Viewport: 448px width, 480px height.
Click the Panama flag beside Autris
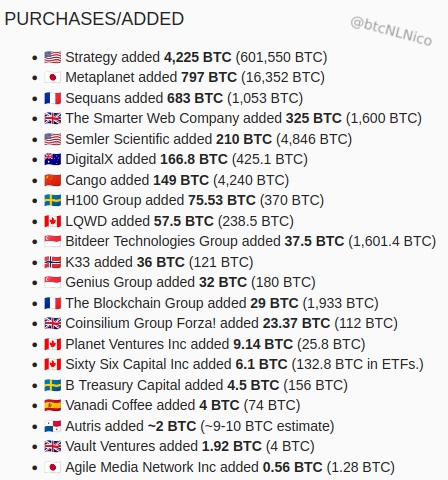[53, 426]
